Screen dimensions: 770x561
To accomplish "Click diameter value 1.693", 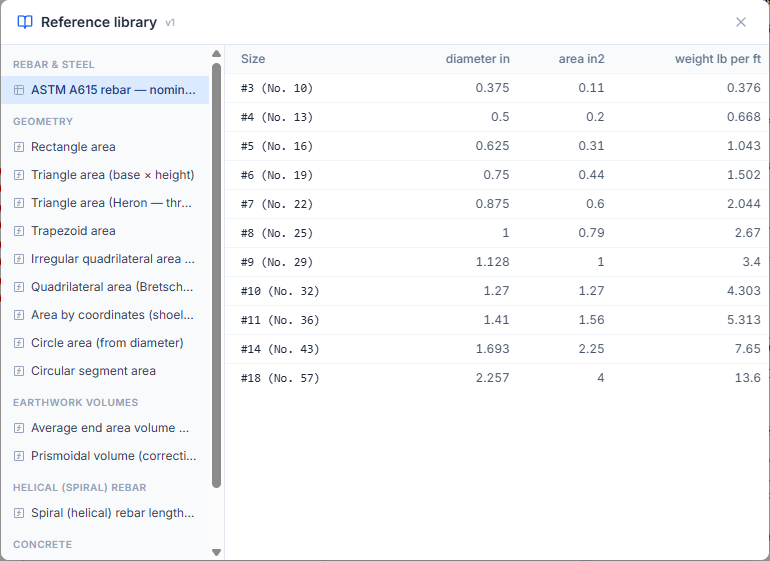I will coord(492,349).
